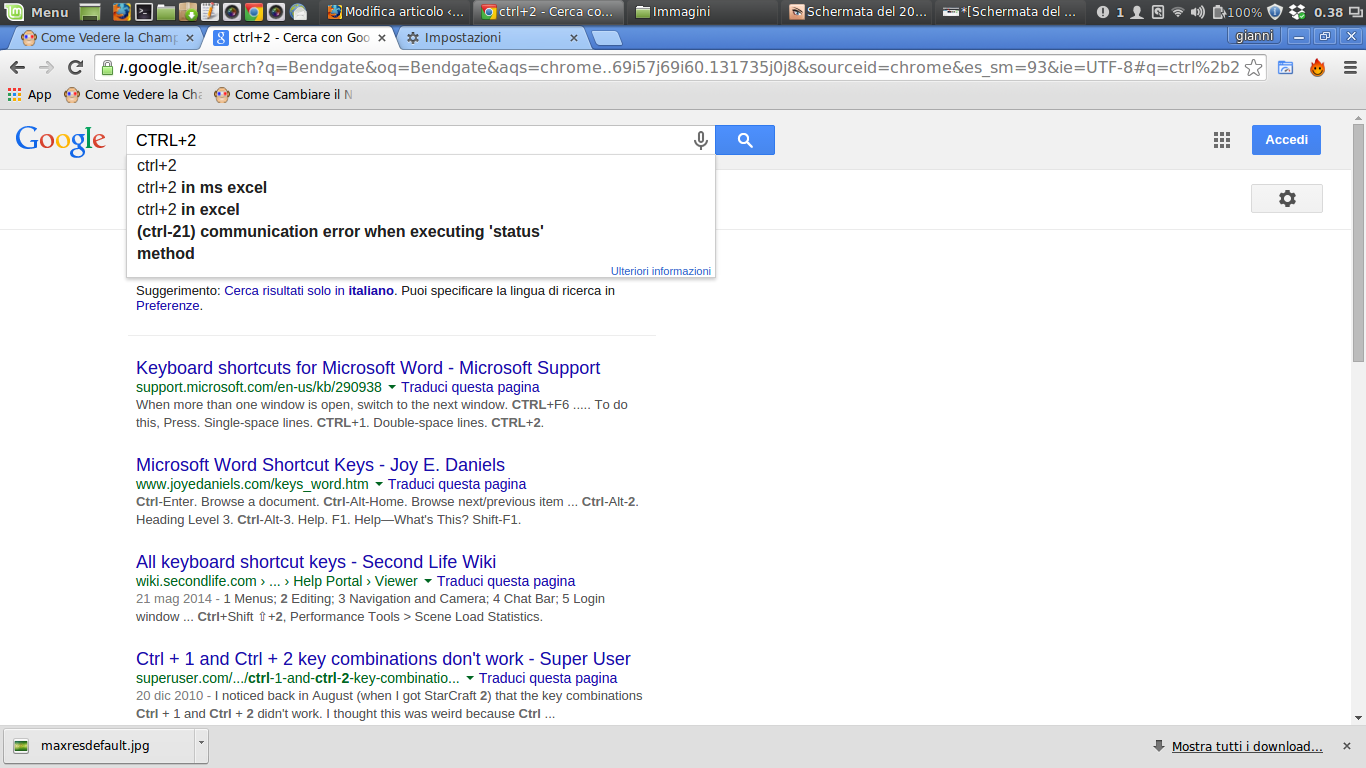Viewport: 1366px width, 768px height.
Task: Expand dropdown arrow next to joyedaniels.com URL
Action: [x=379, y=484]
